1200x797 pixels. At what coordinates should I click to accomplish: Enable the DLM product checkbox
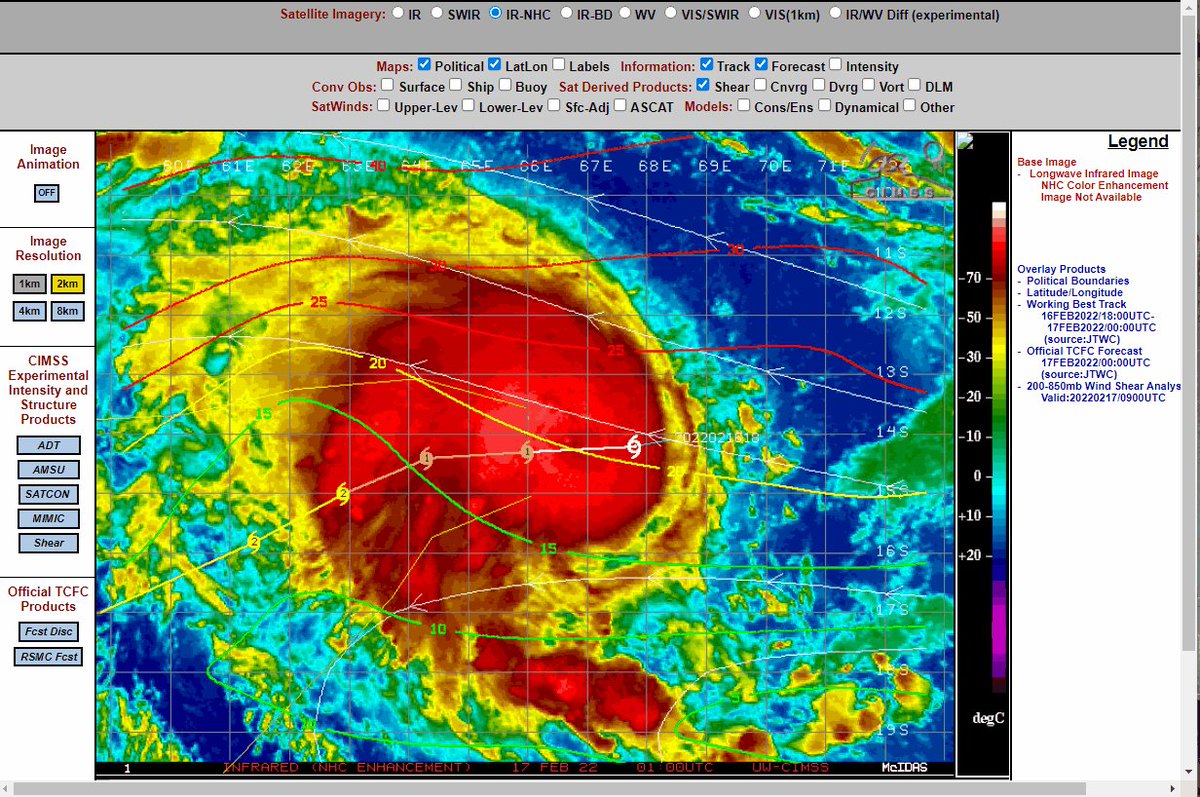tap(914, 85)
